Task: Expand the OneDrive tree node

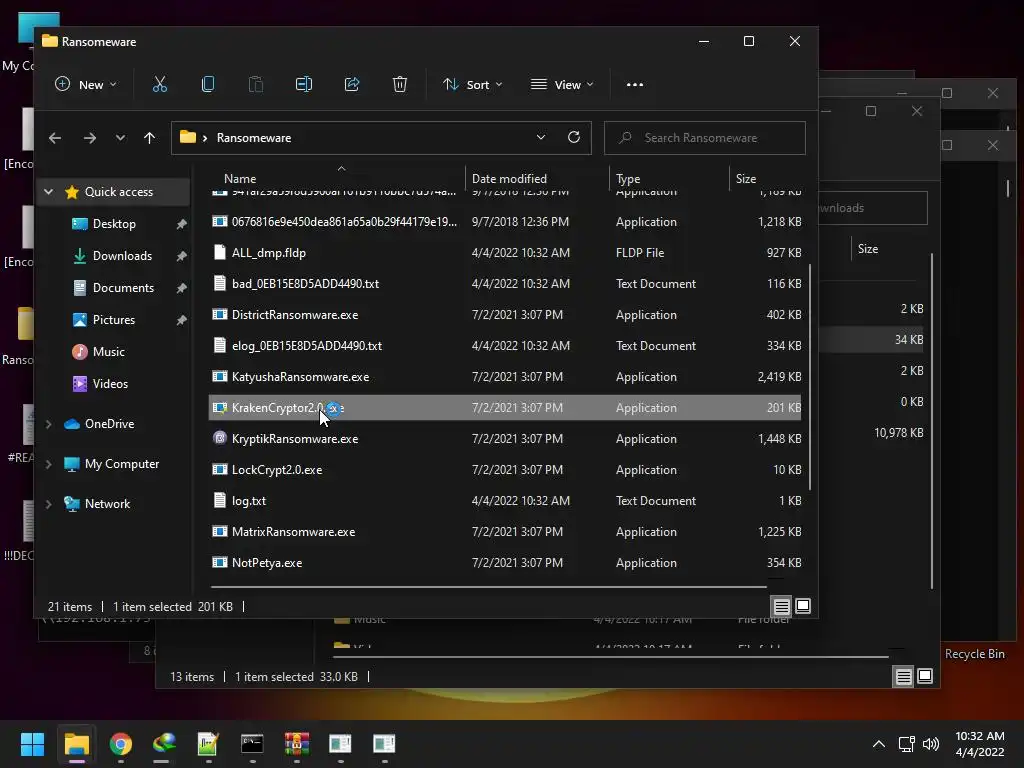Action: click(x=48, y=424)
